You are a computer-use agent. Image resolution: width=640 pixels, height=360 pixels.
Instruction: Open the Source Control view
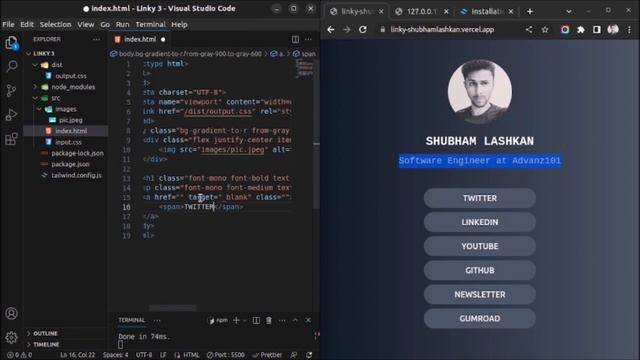point(11,90)
